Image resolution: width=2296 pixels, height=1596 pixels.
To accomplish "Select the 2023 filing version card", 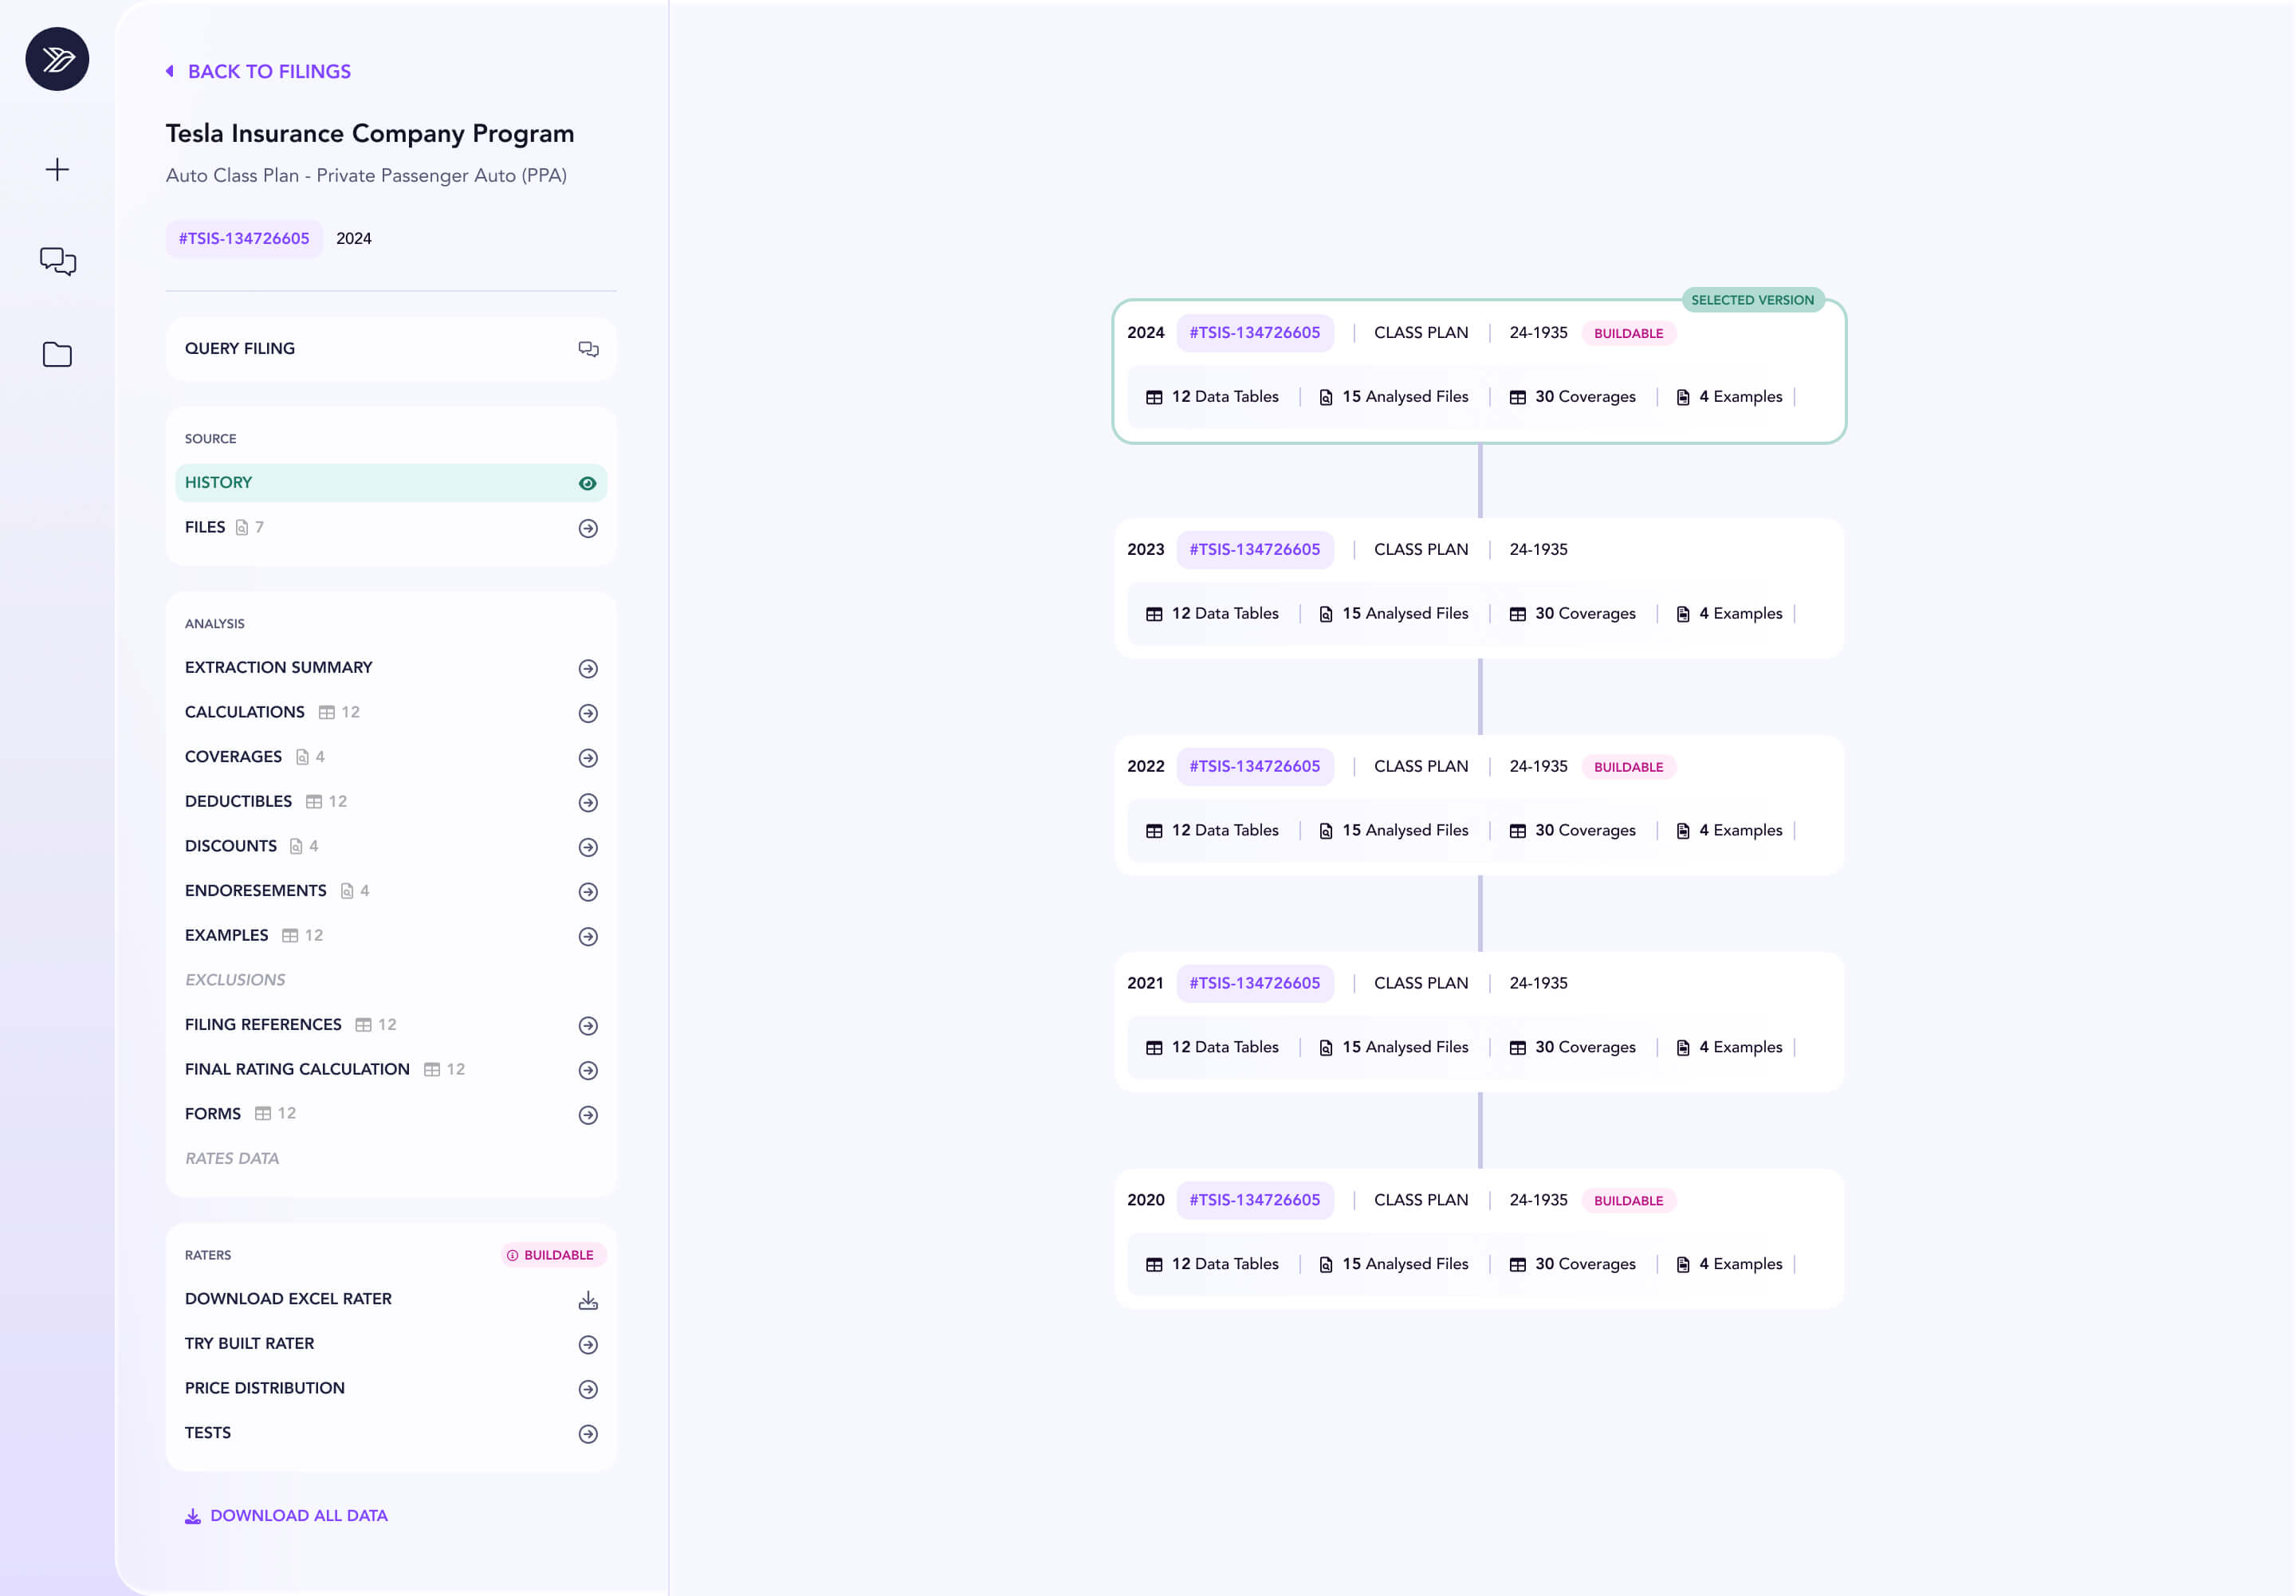I will pyautogui.click(x=1478, y=588).
